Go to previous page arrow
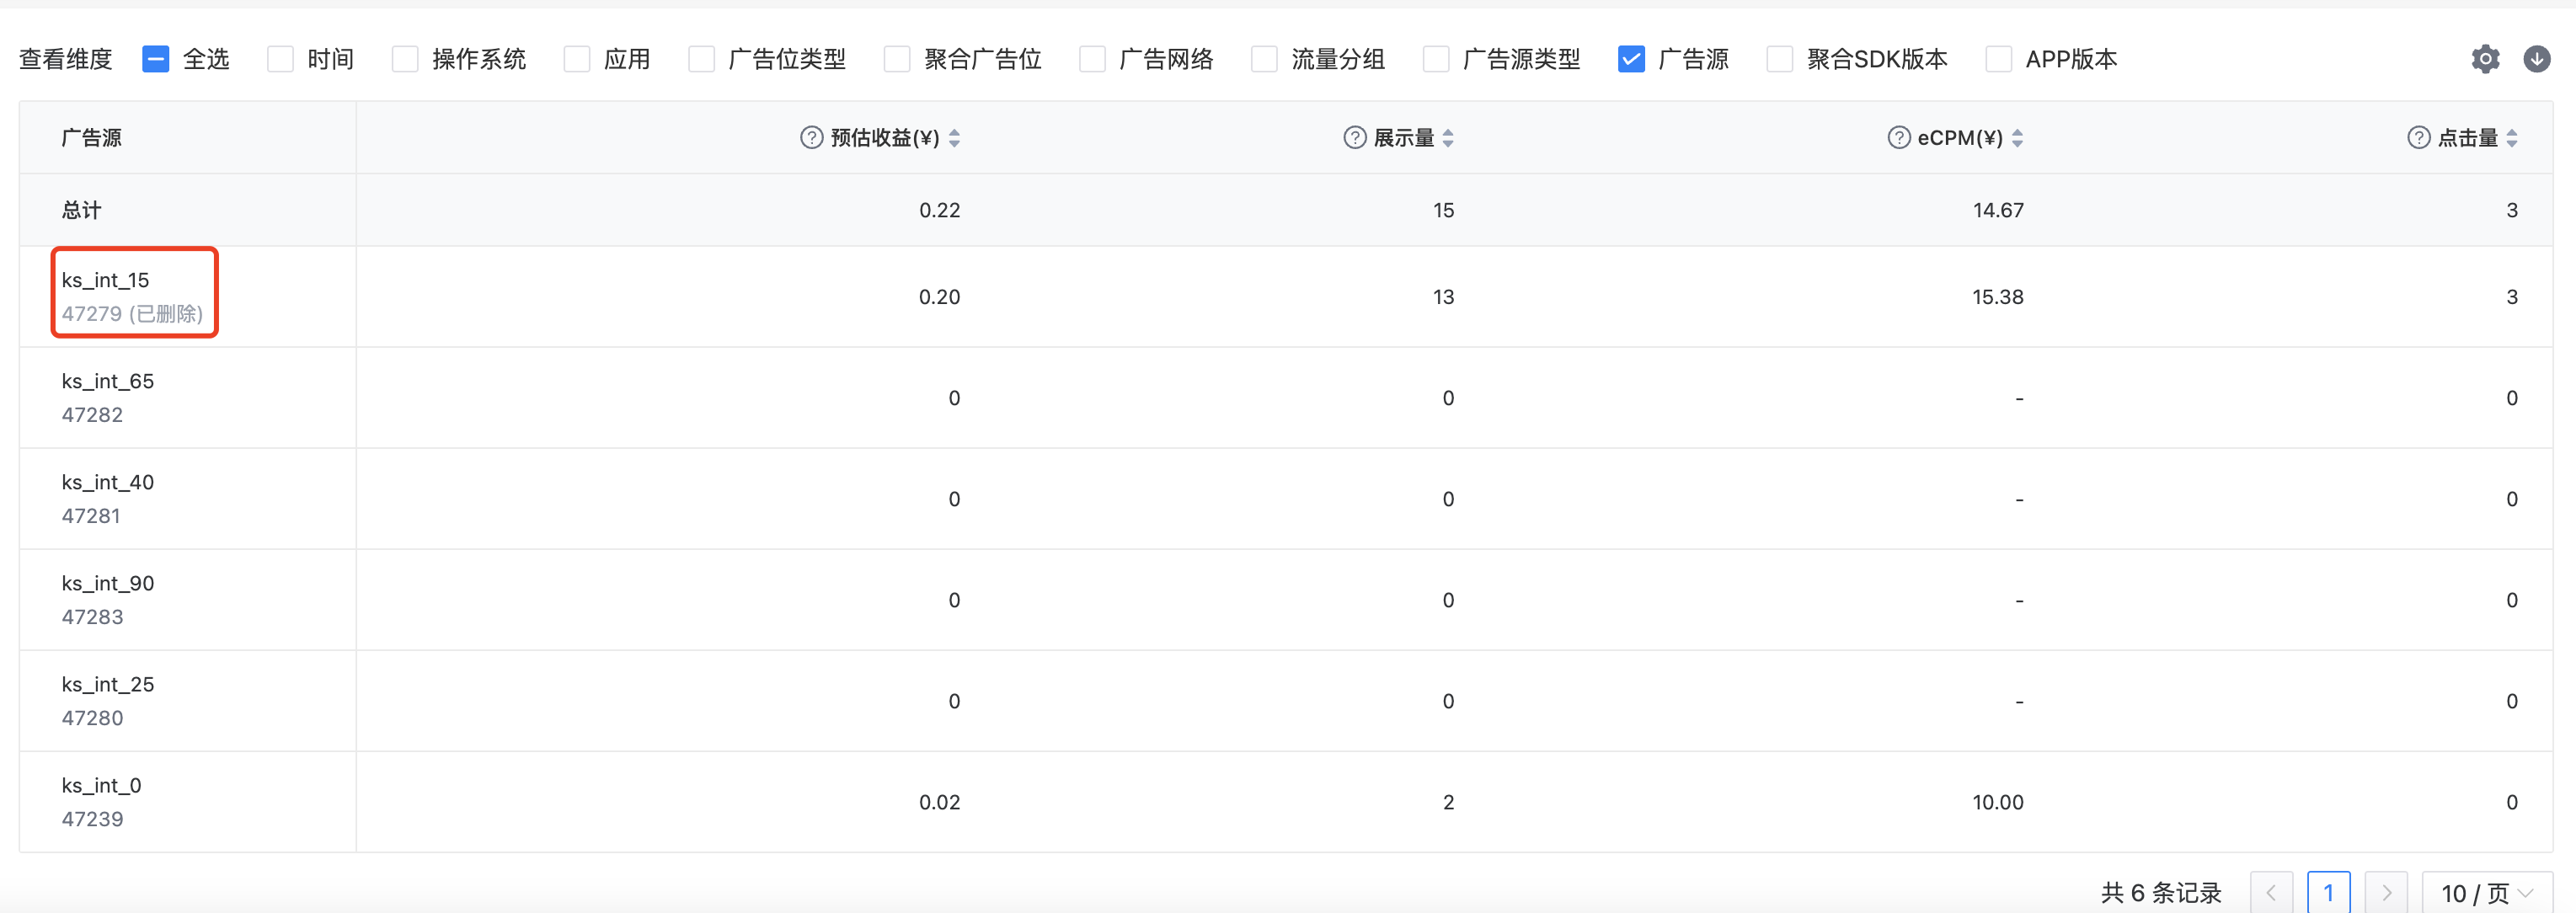The image size is (2576, 913). 2271,892
